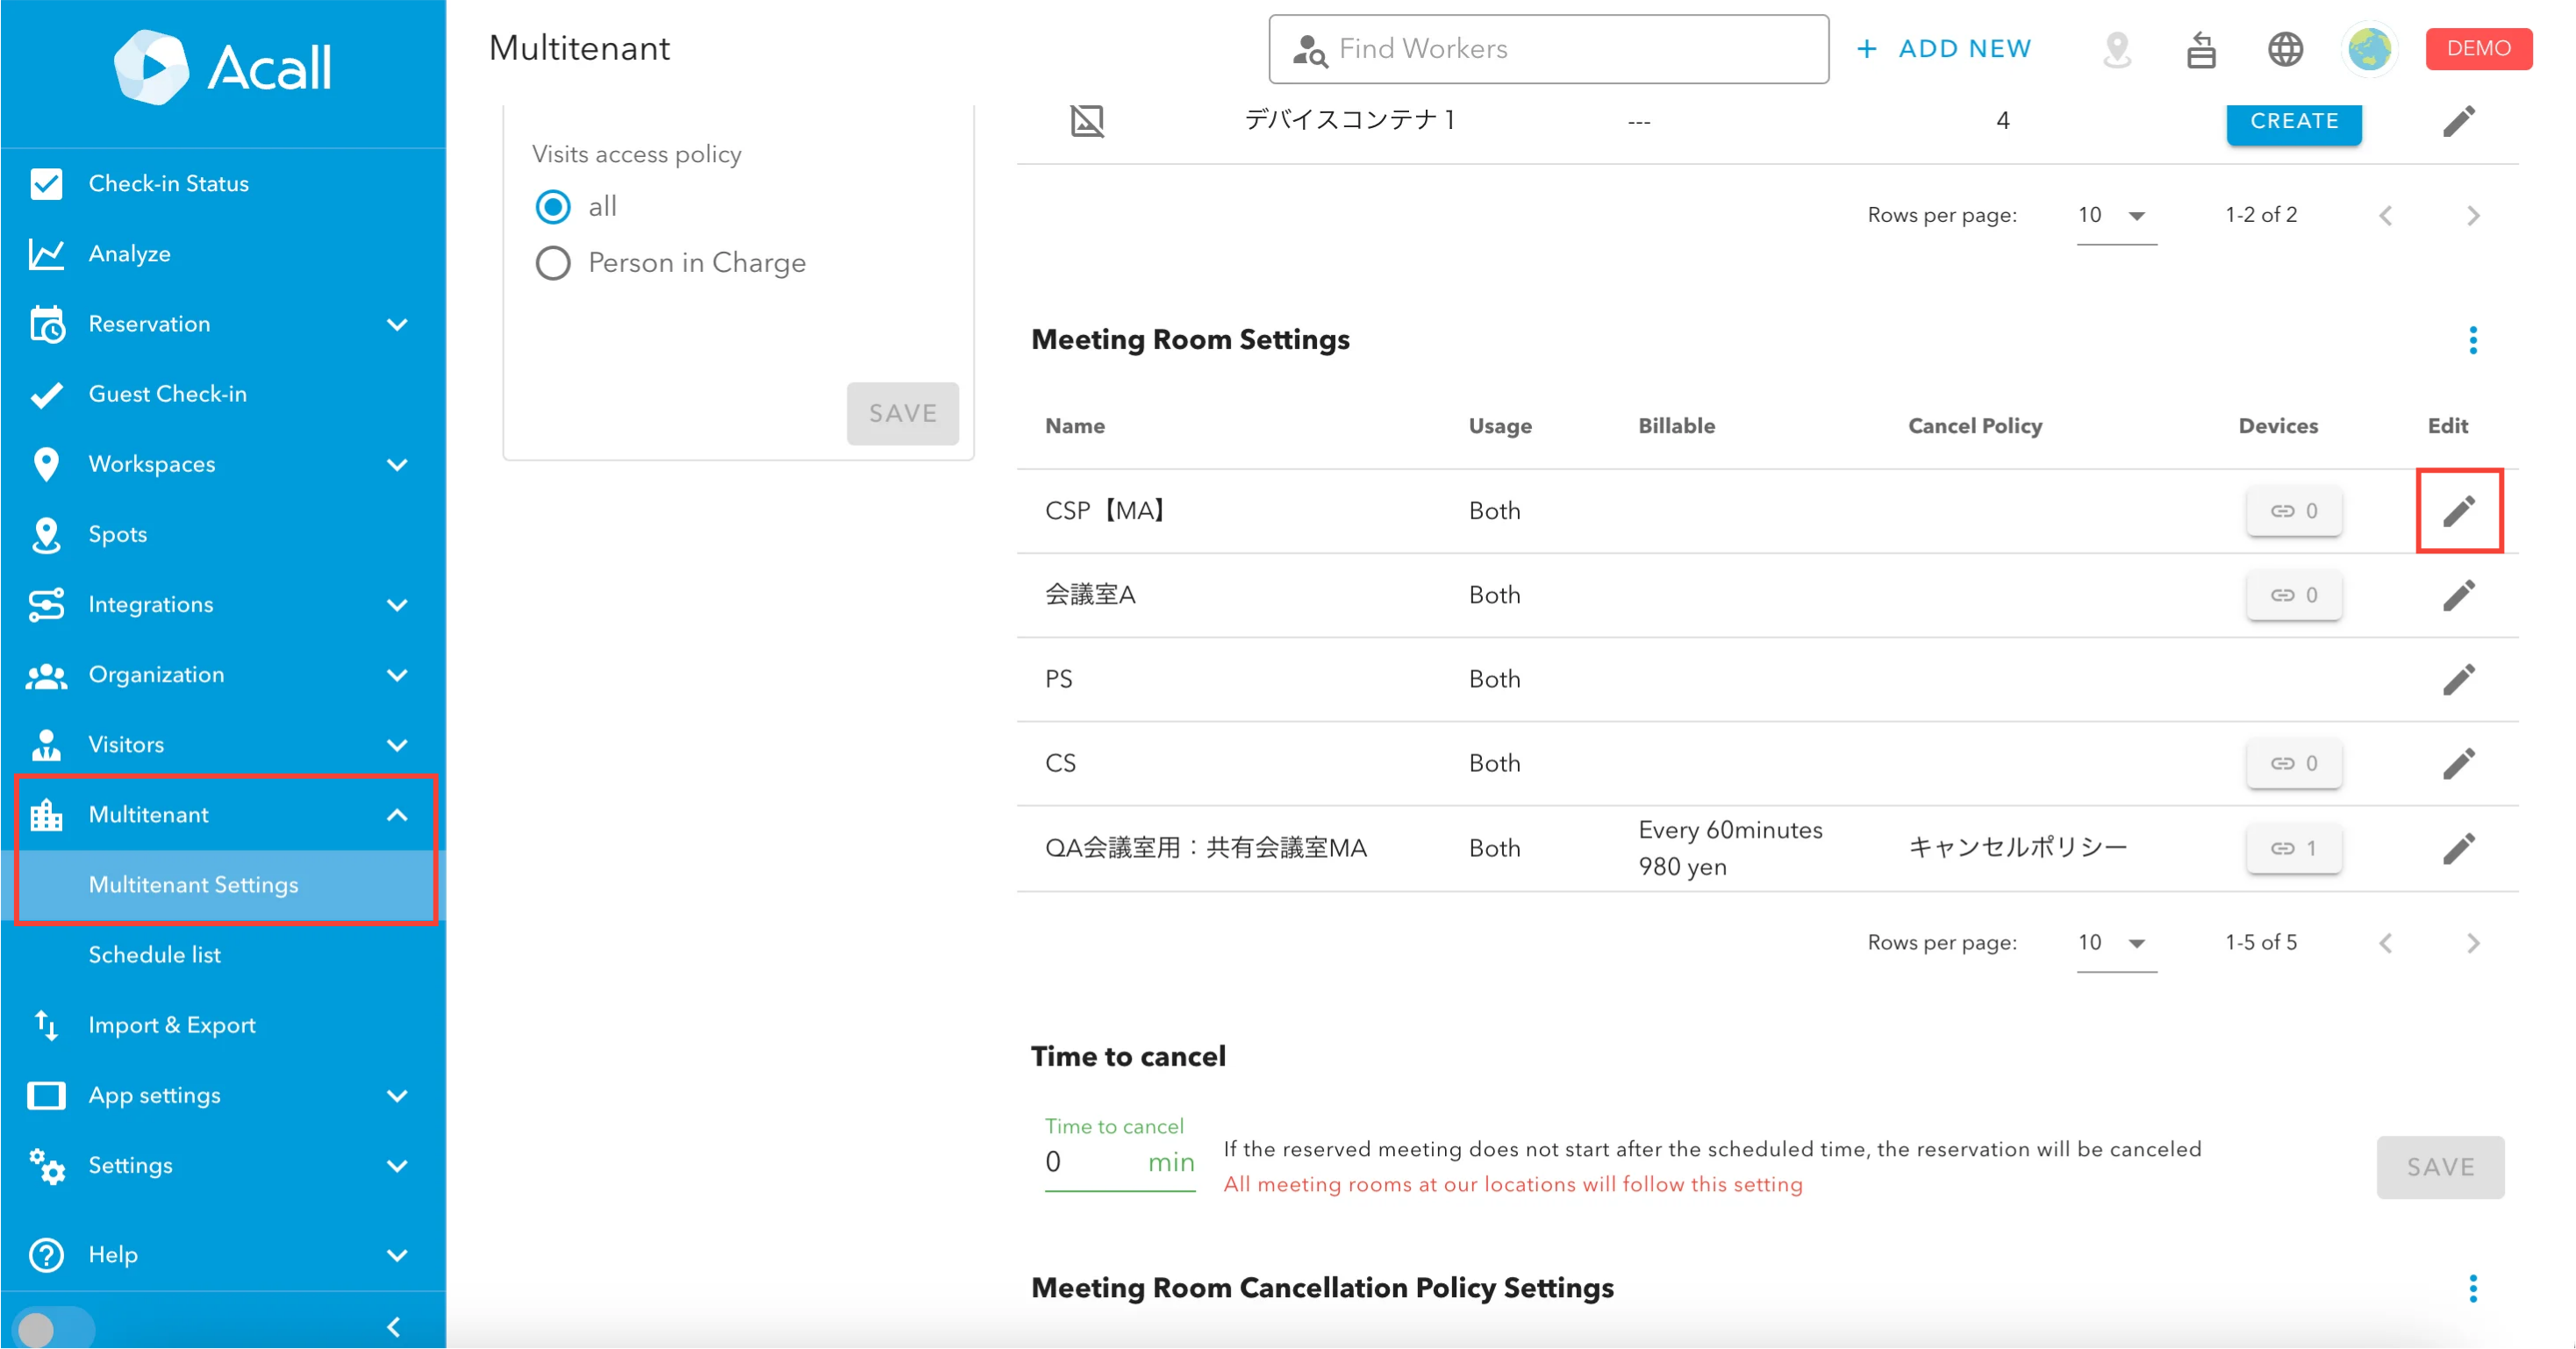This screenshot has height=1349, width=2576.
Task: Select the 'all' visits access radio
Action: 553,207
